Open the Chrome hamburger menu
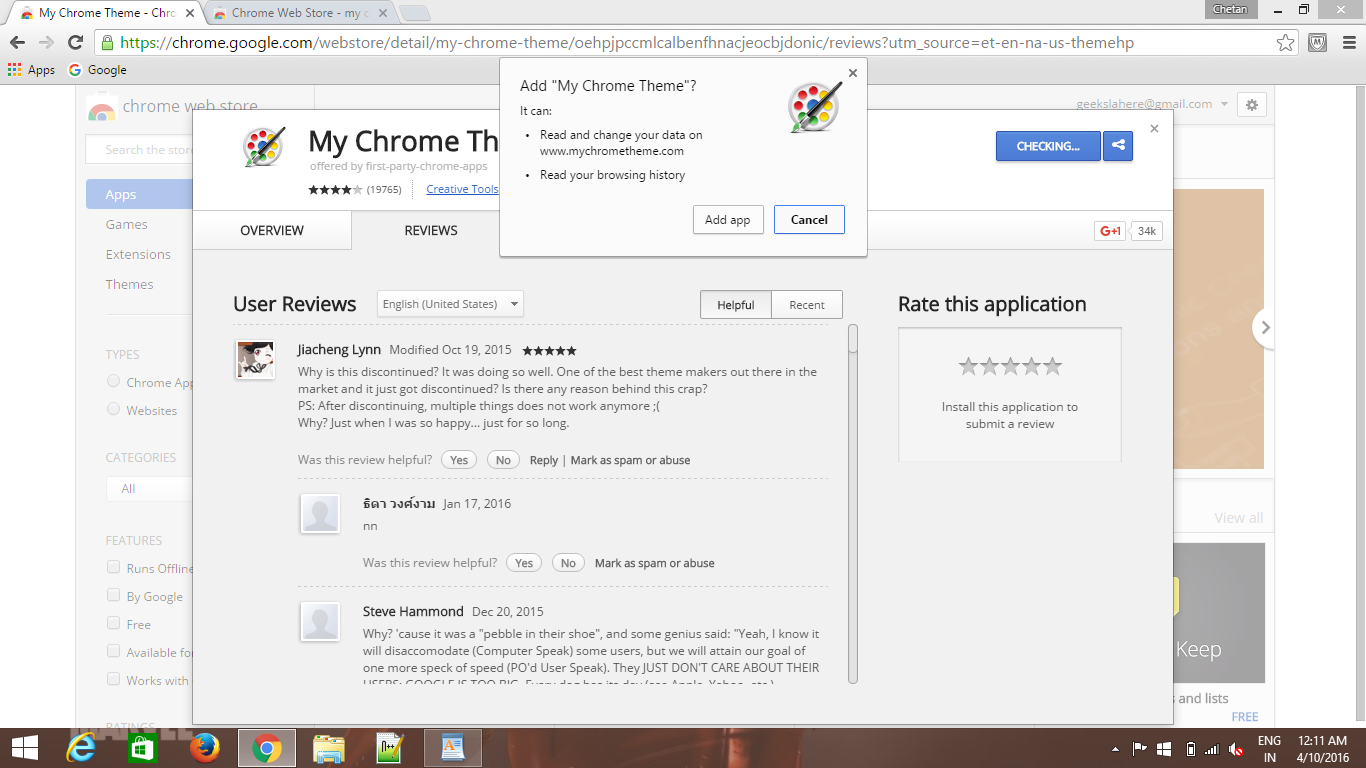The image size is (1366, 768). pos(1347,43)
